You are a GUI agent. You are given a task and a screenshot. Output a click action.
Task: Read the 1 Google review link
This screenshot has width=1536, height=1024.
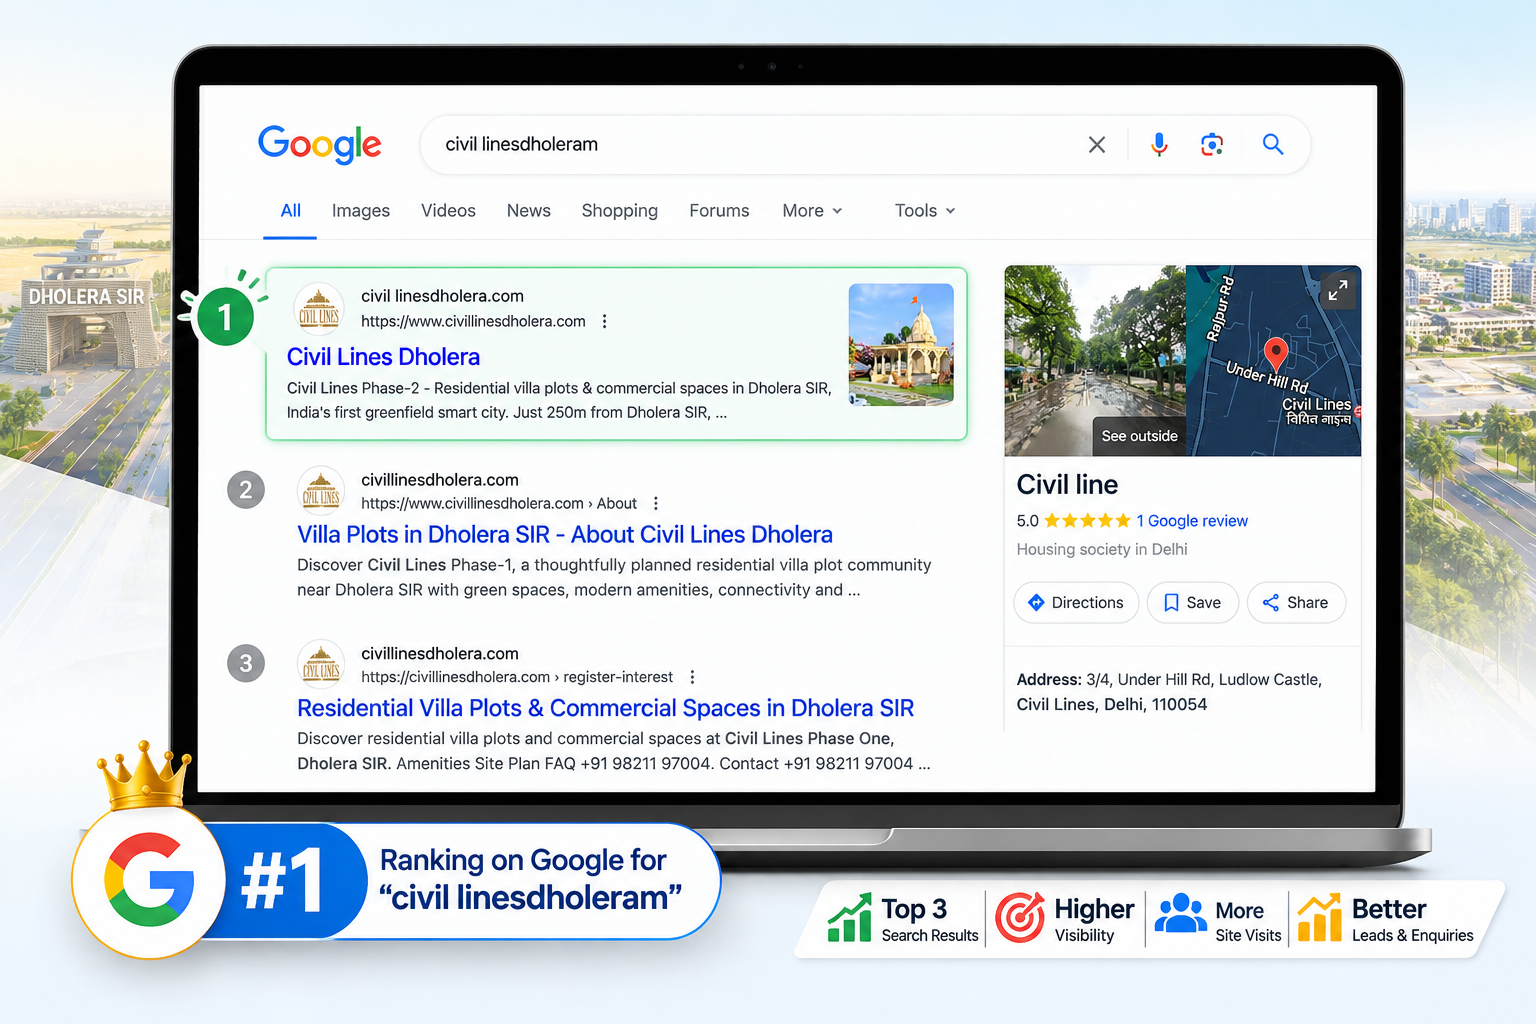pyautogui.click(x=1192, y=521)
